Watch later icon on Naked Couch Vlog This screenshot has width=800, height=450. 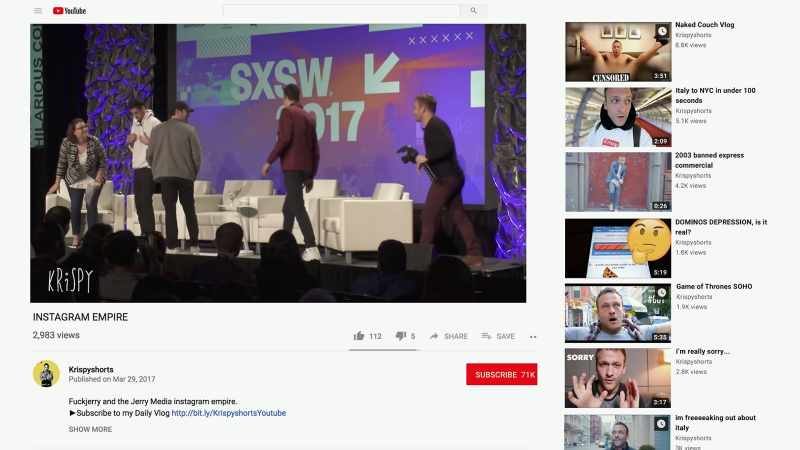(662, 31)
